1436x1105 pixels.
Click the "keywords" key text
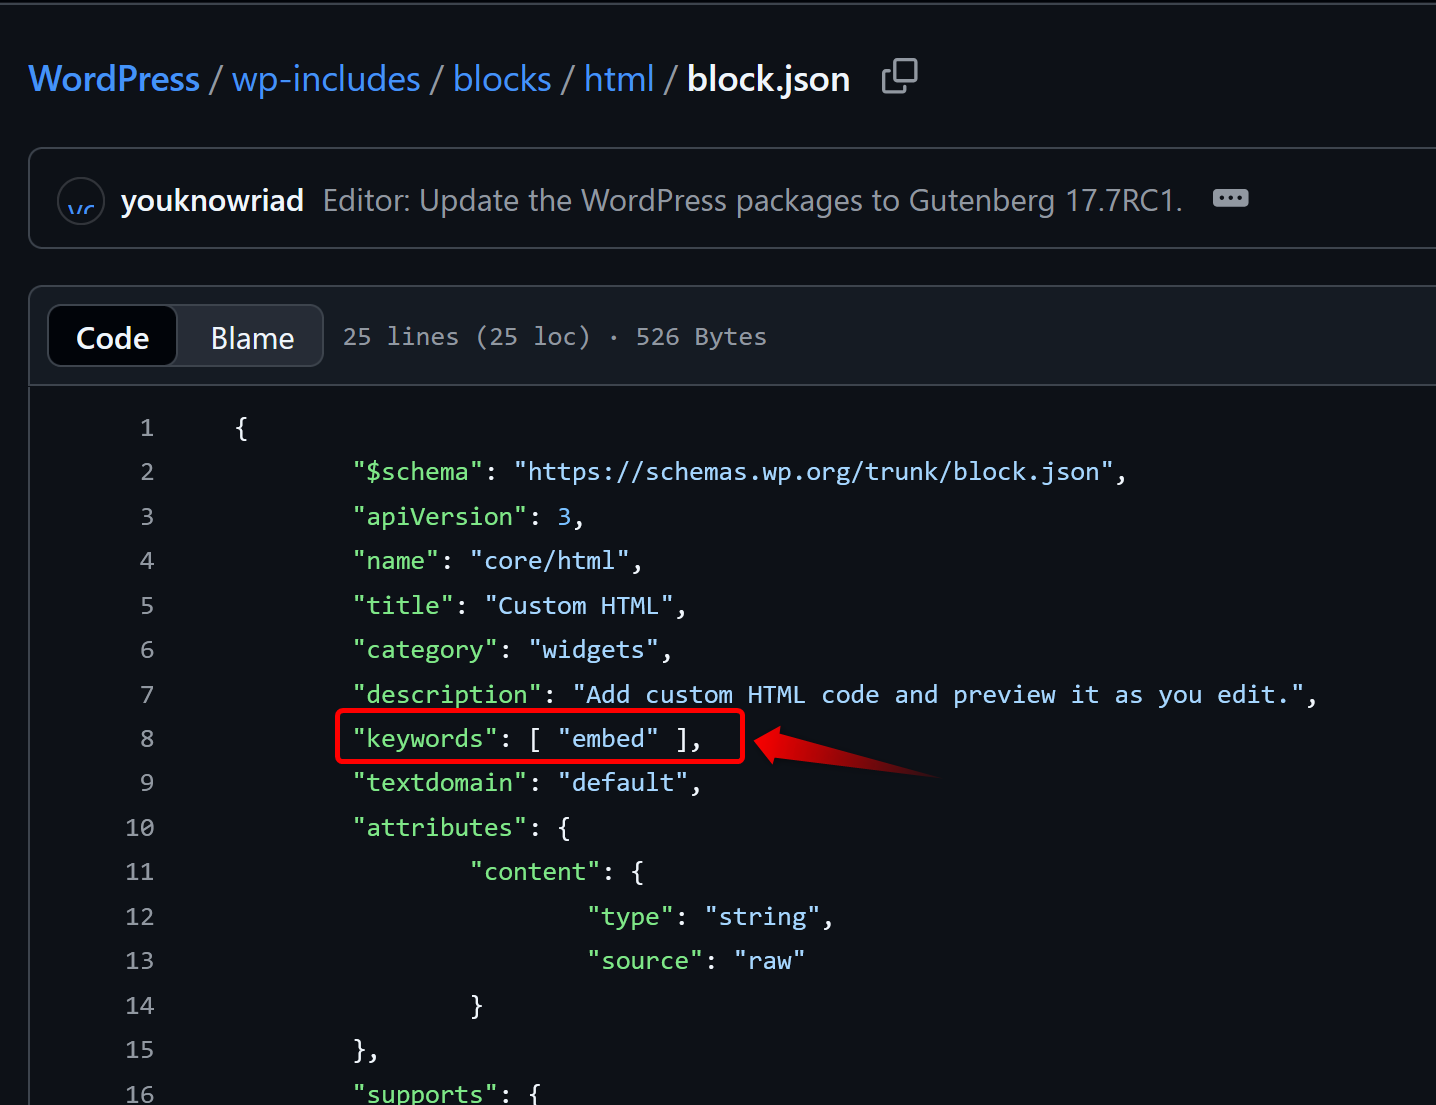[x=425, y=739]
